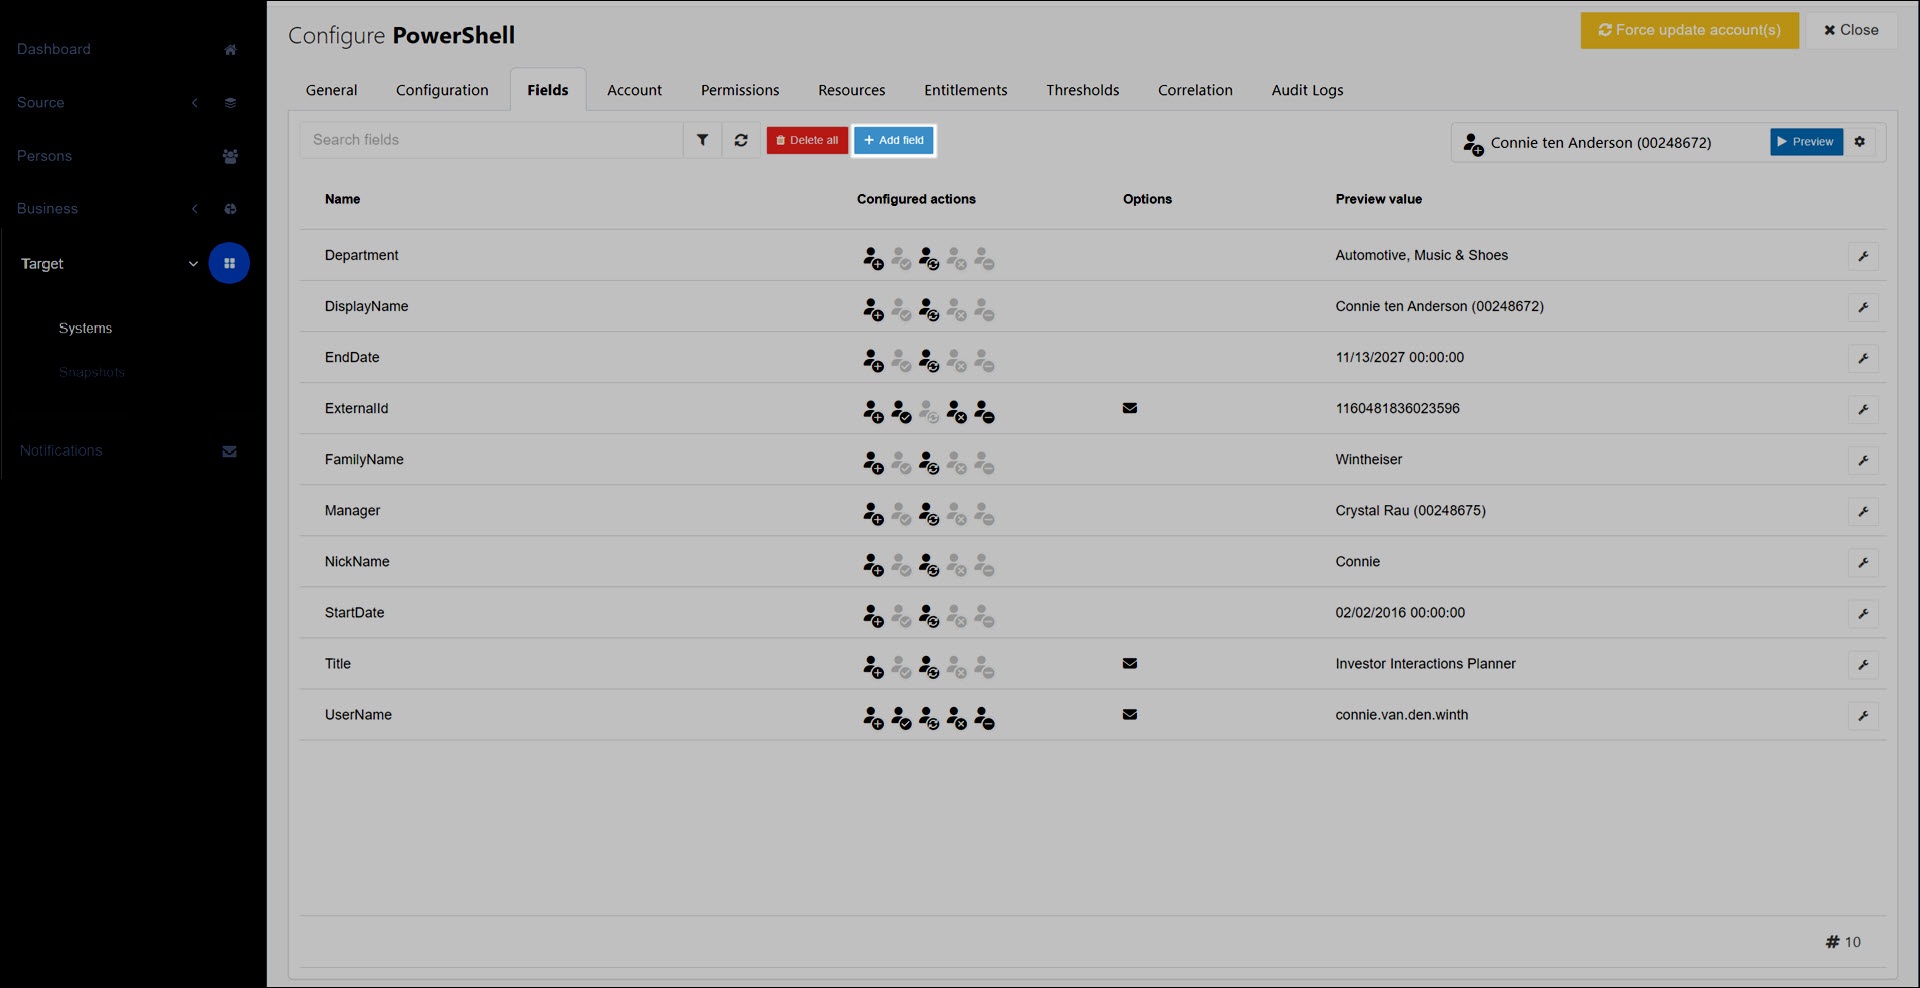Image resolution: width=1920 pixels, height=988 pixels.
Task: Click Department's update-account action icon
Action: (929, 258)
